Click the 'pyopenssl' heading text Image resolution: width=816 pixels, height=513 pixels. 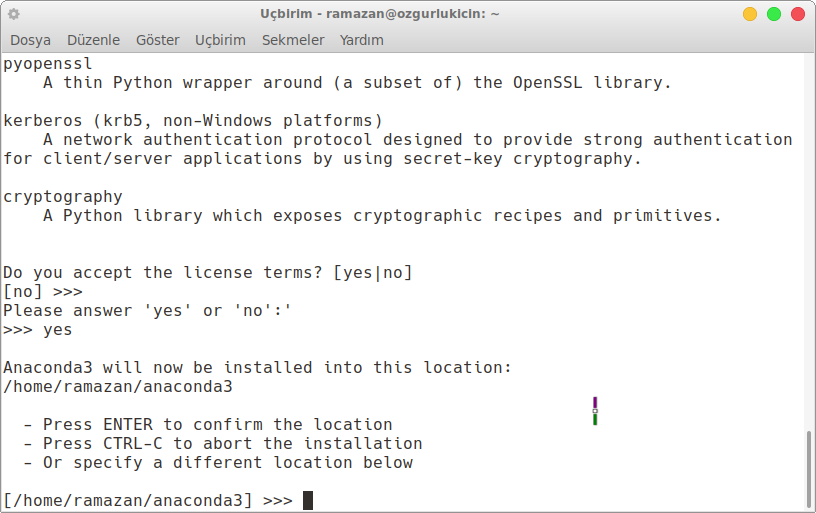pyautogui.click(x=48, y=64)
